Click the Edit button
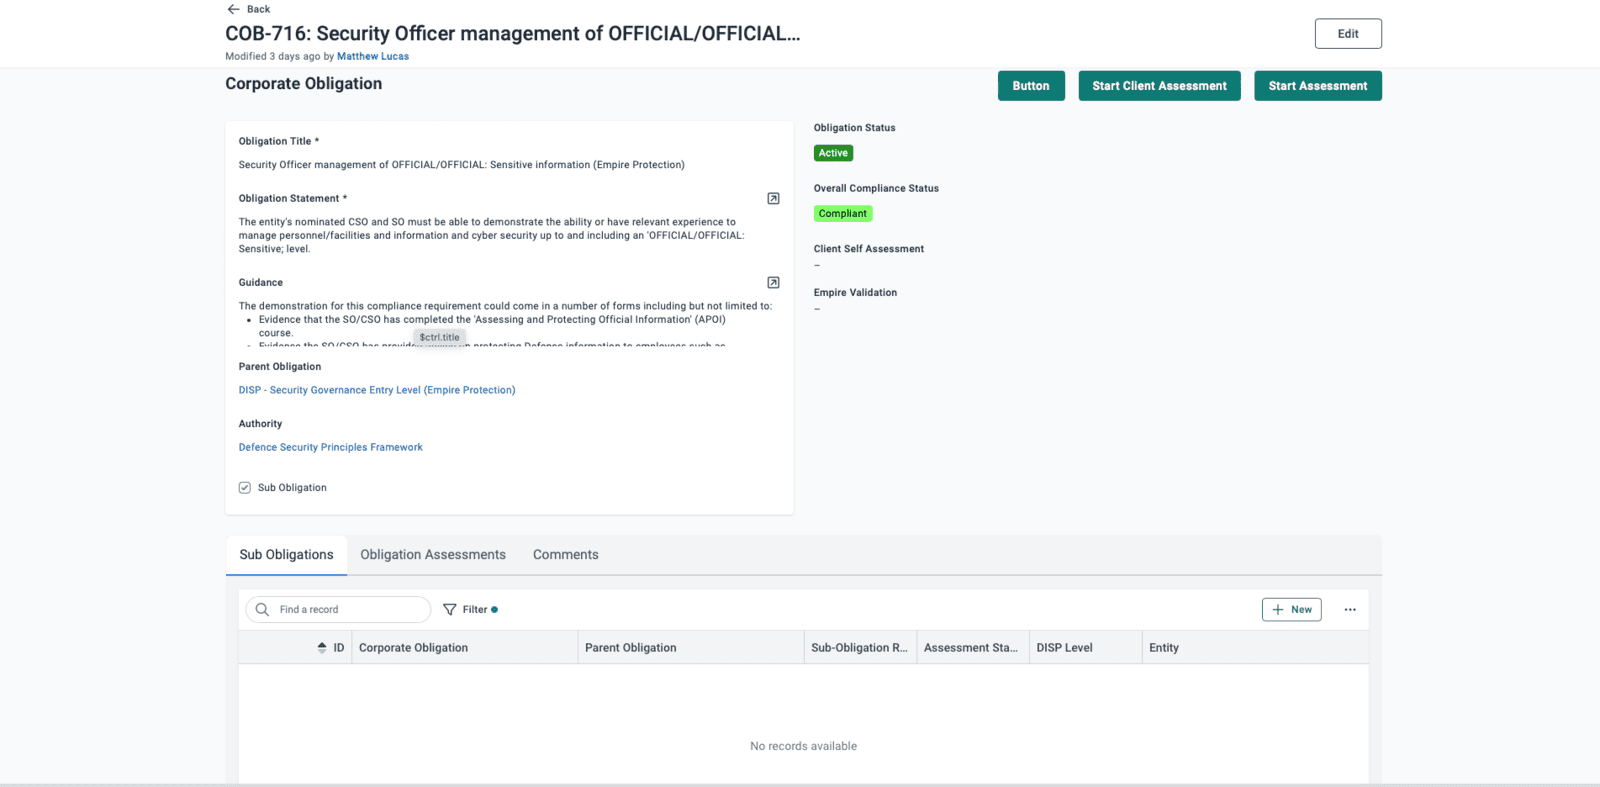1600x787 pixels. [x=1347, y=34]
